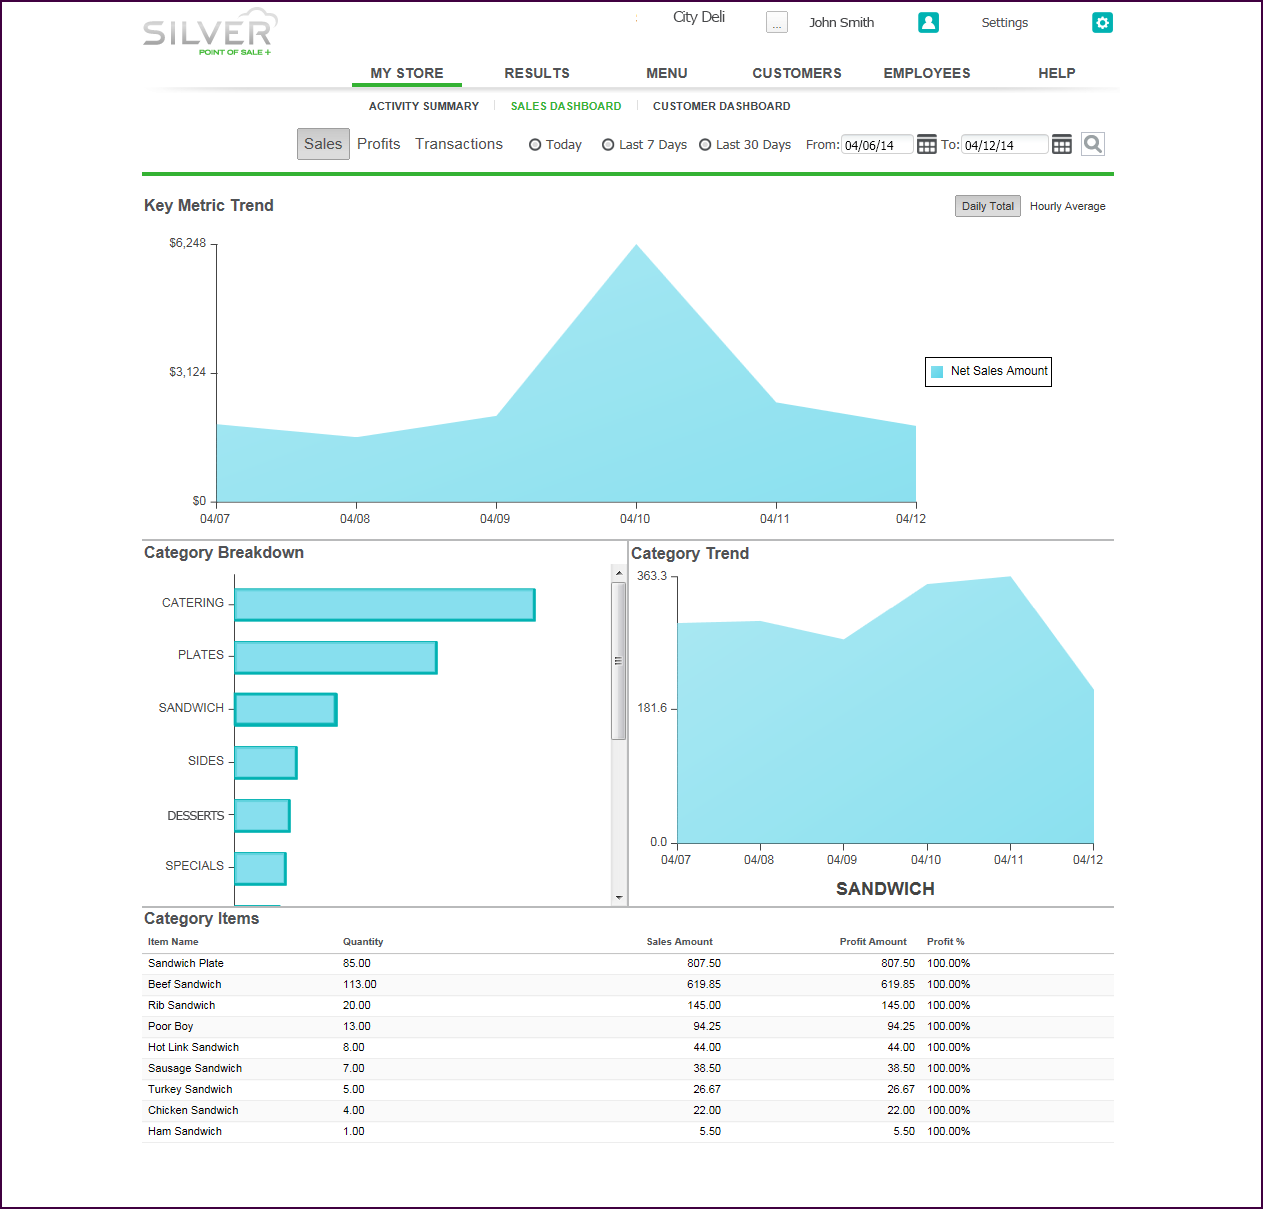Click the Silver Point of Sale logo
Screen dimensions: 1263x1209
coord(208,34)
